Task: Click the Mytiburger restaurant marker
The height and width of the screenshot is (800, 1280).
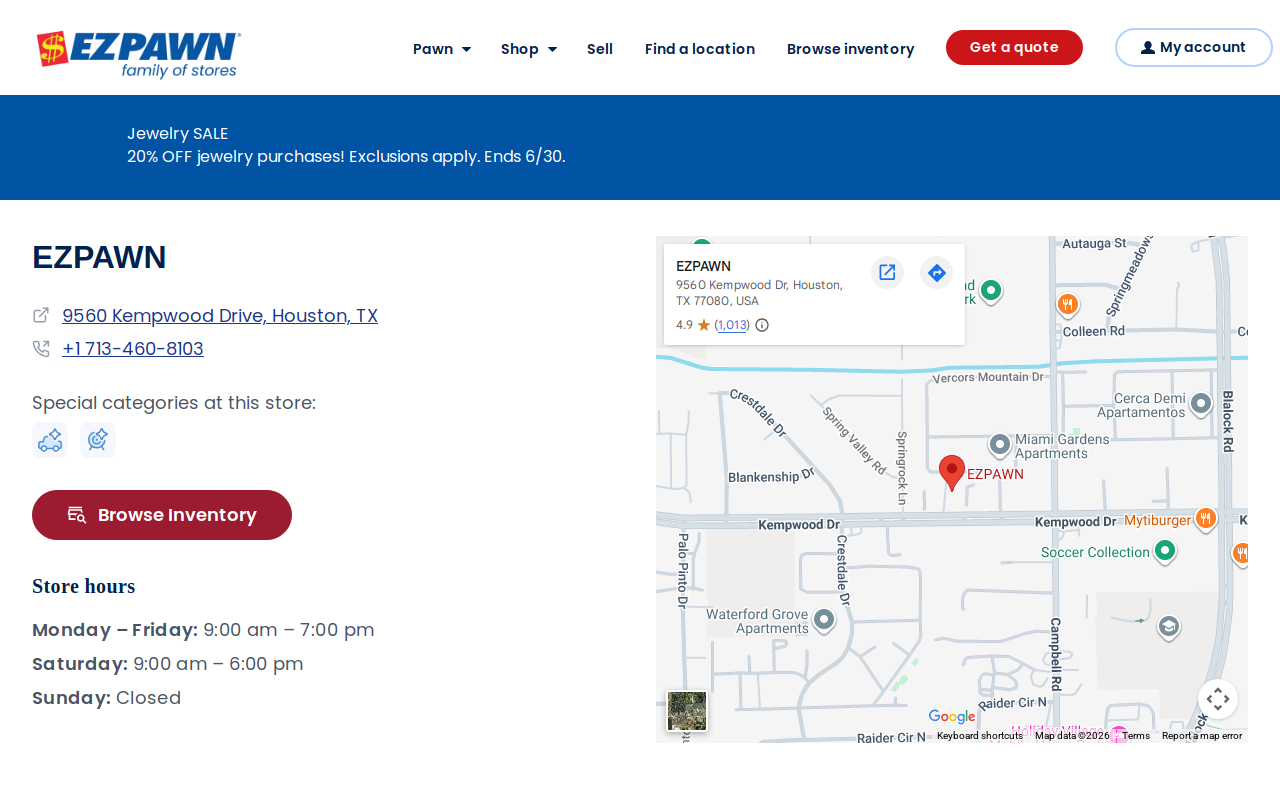Action: coord(1206,519)
